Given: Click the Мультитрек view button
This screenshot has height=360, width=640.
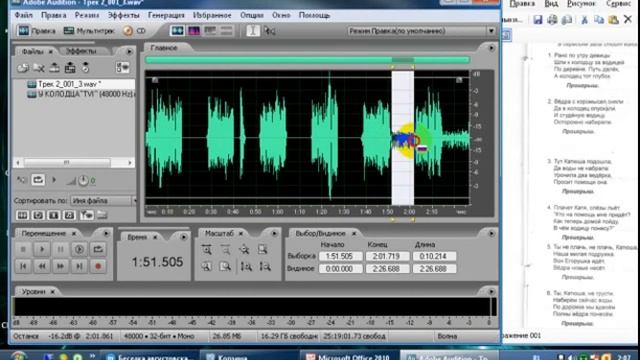Looking at the screenshot, I should [x=89, y=31].
